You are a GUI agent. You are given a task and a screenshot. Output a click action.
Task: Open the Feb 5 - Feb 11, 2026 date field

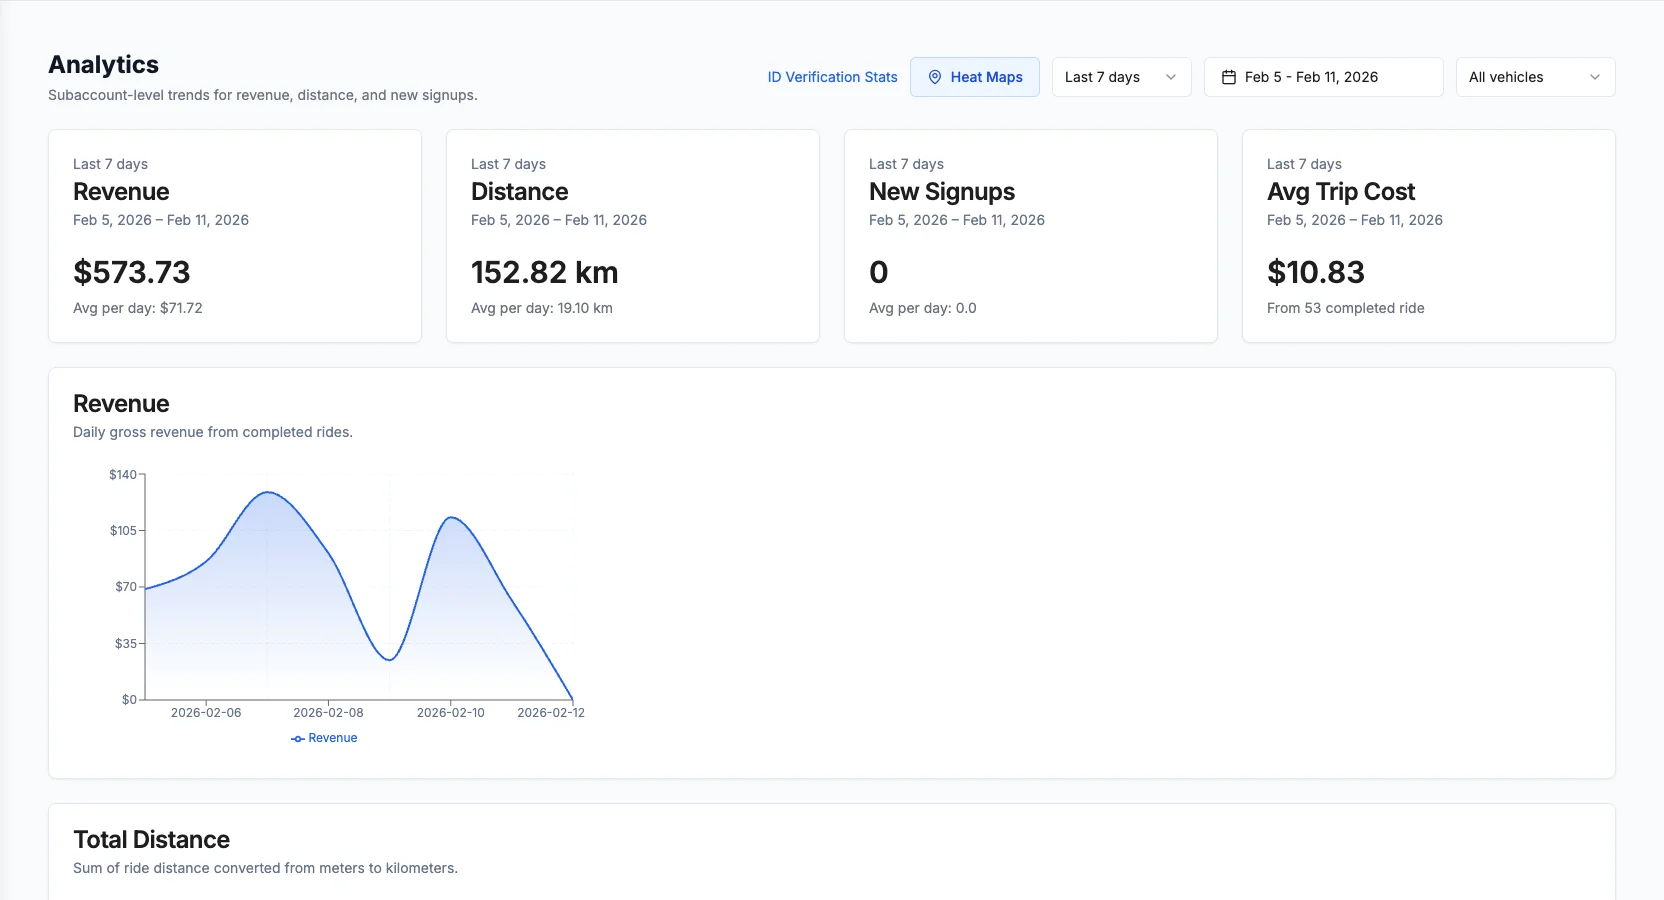pyautogui.click(x=1324, y=77)
